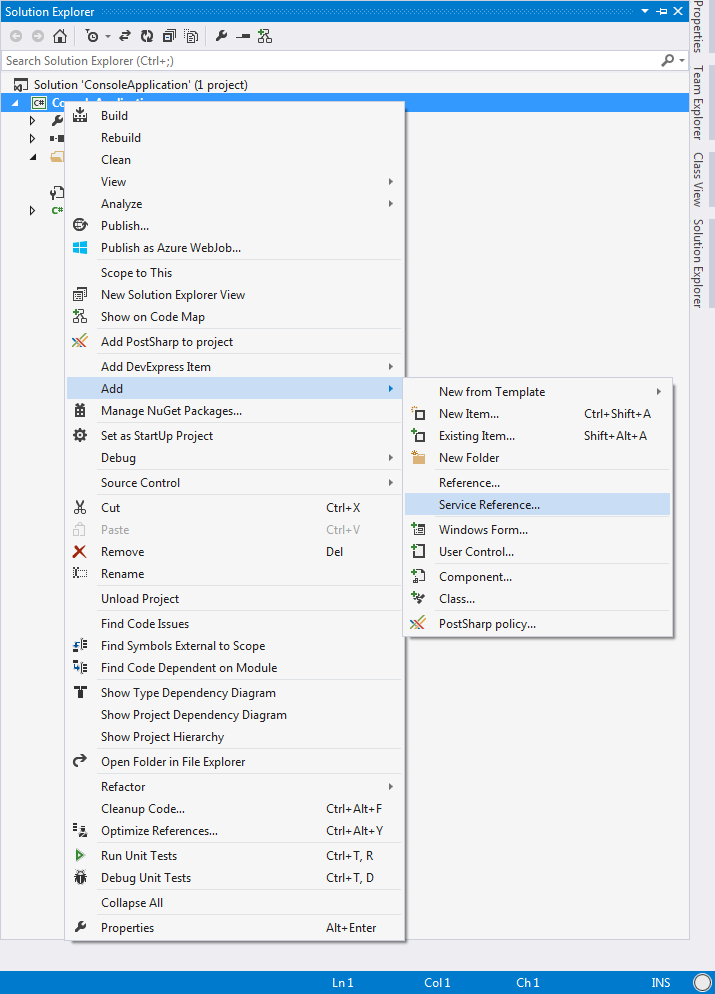This screenshot has width=715, height=994.
Task: Click the New Solution Explorer View icon
Action: click(x=80, y=295)
